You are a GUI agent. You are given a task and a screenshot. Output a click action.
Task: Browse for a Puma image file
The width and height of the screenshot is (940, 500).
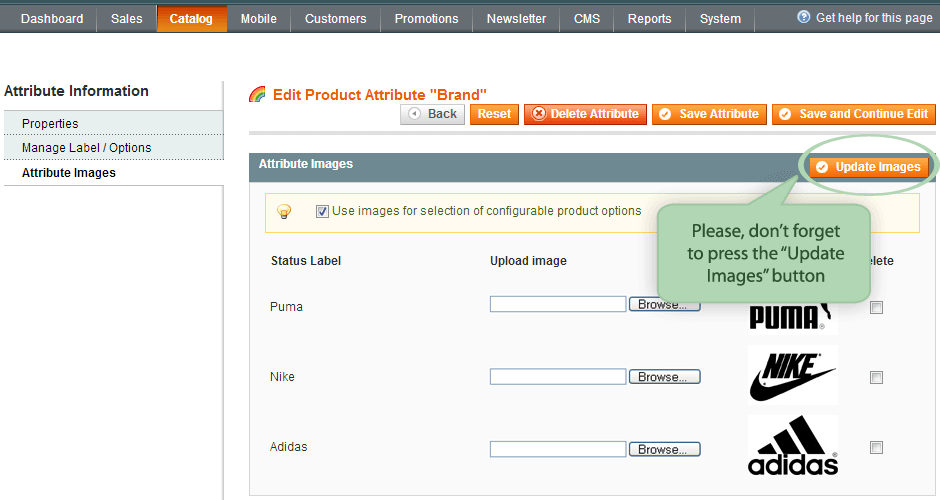pyautogui.click(x=664, y=305)
